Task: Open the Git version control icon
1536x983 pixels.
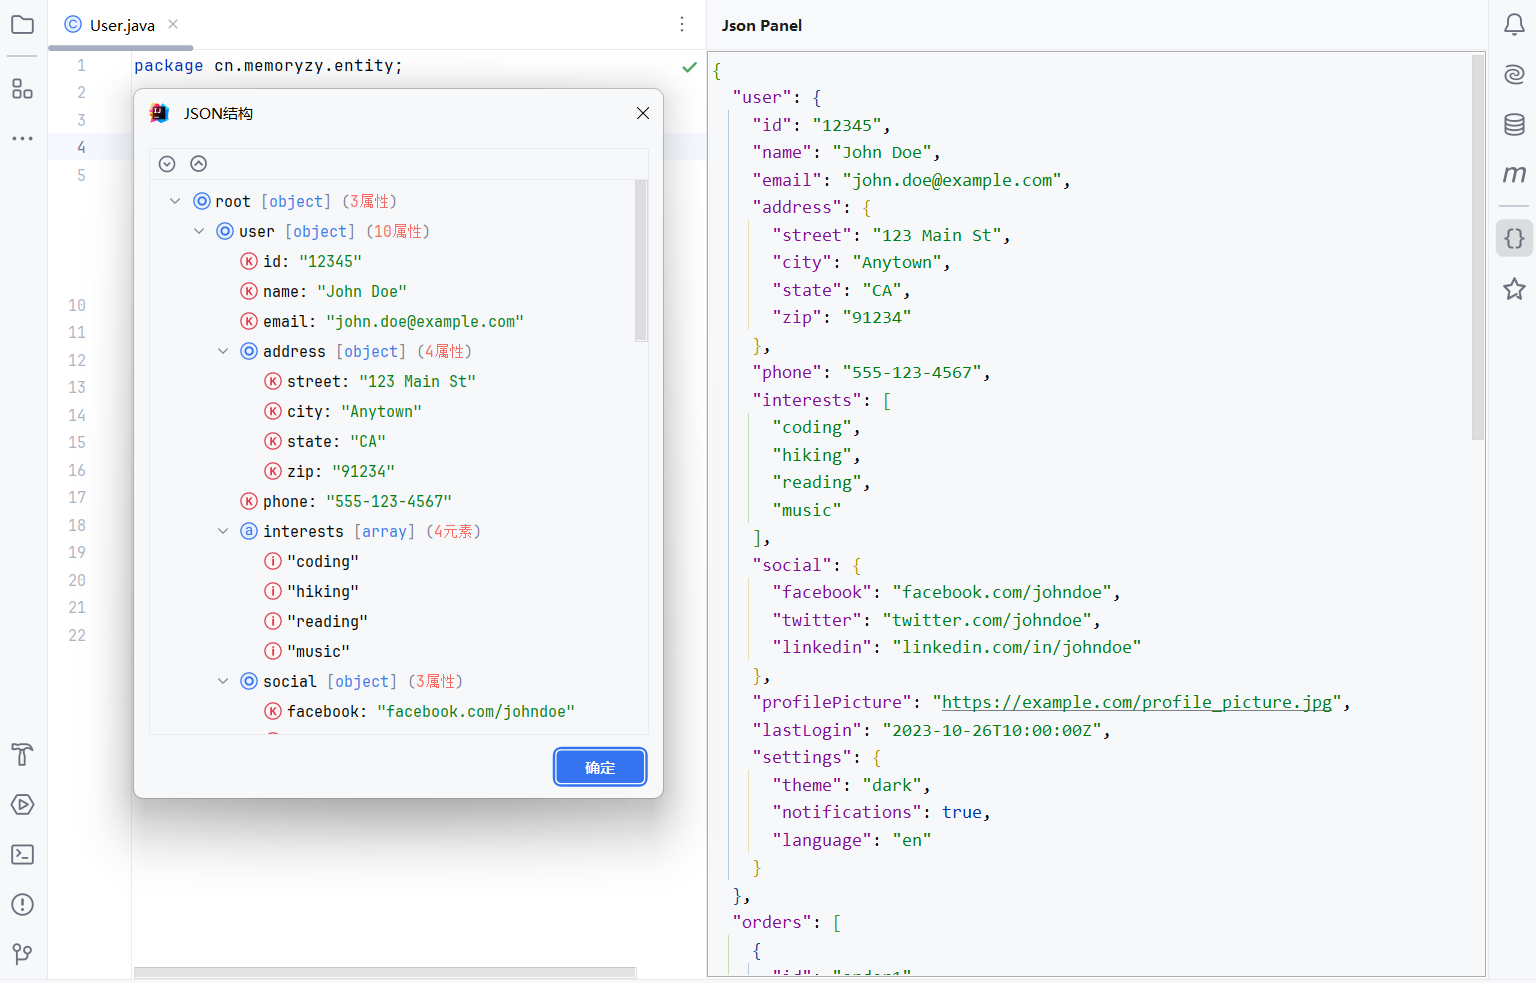Action: click(x=22, y=954)
